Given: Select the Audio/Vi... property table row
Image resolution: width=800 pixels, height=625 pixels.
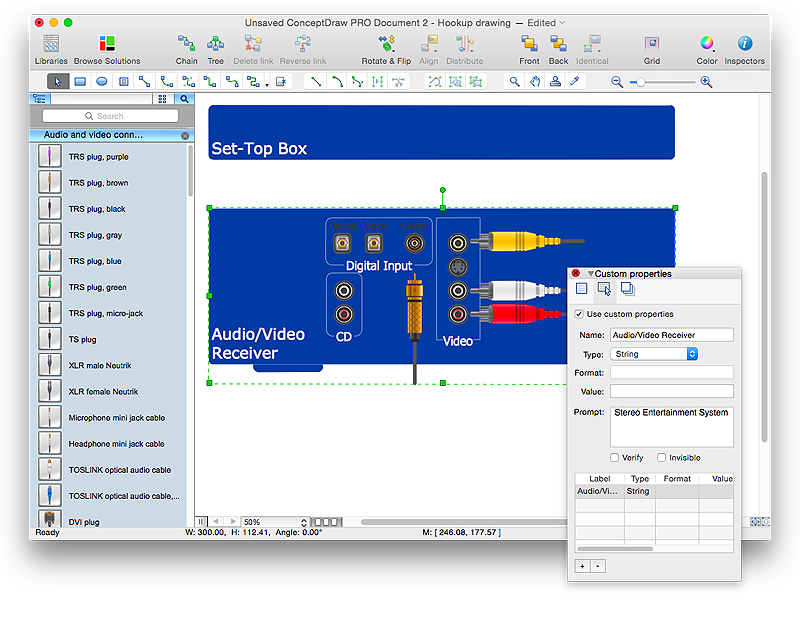Looking at the screenshot, I should tap(654, 491).
